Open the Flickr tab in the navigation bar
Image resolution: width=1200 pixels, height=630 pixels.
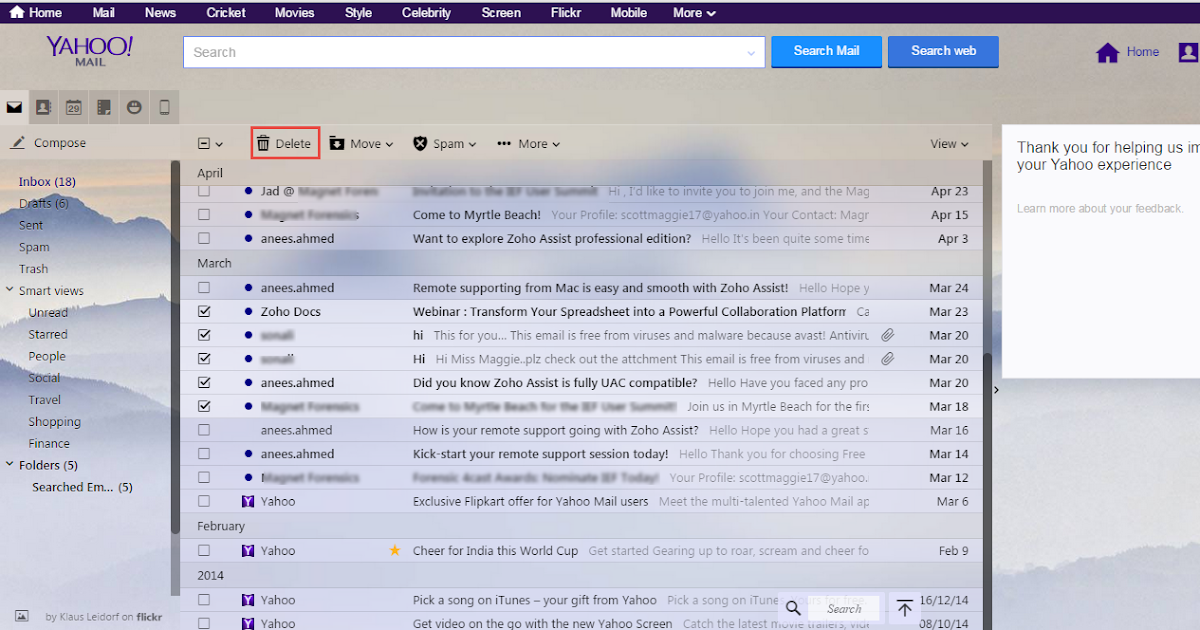click(565, 12)
